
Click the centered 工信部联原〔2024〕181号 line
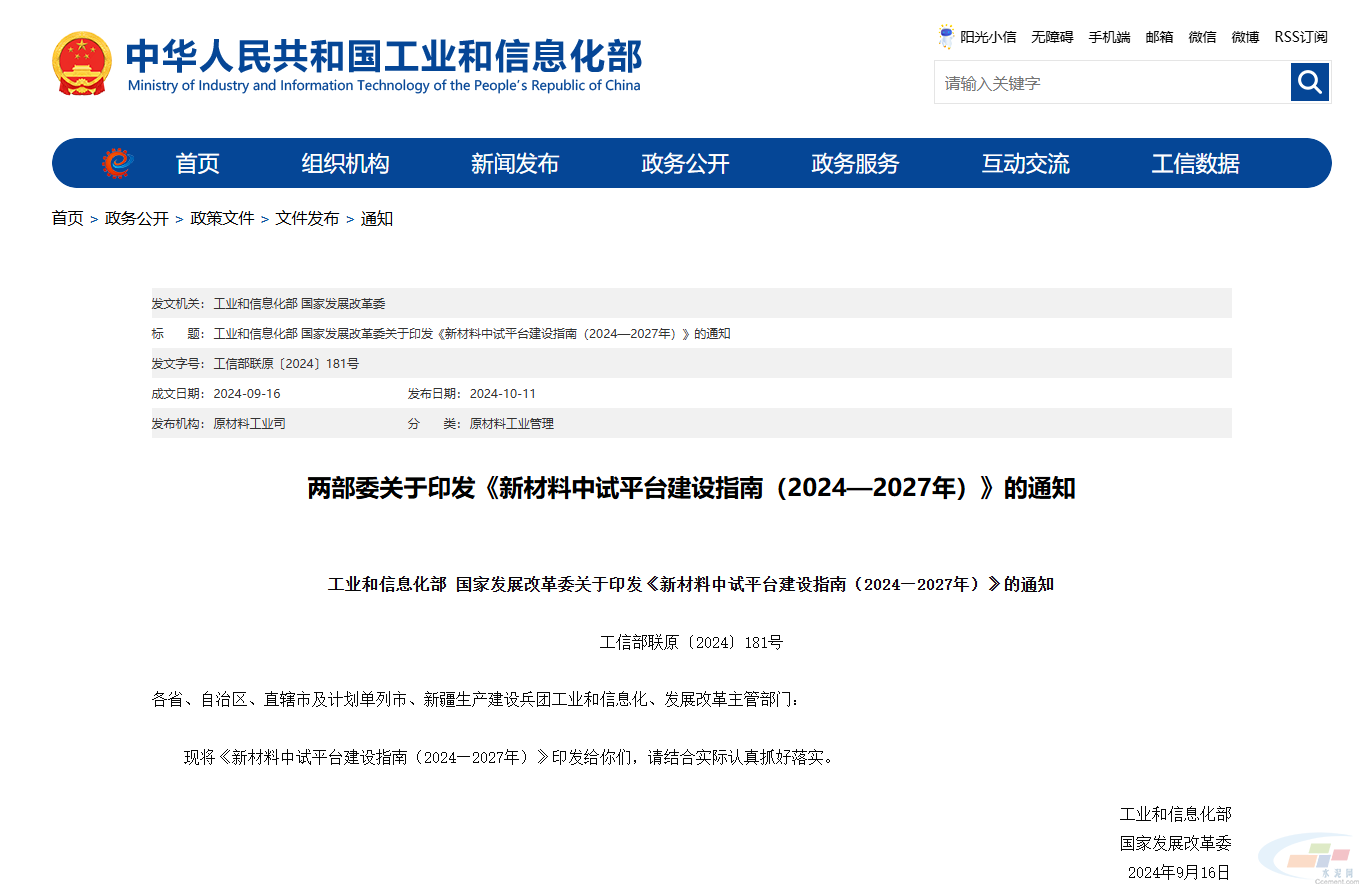(691, 642)
